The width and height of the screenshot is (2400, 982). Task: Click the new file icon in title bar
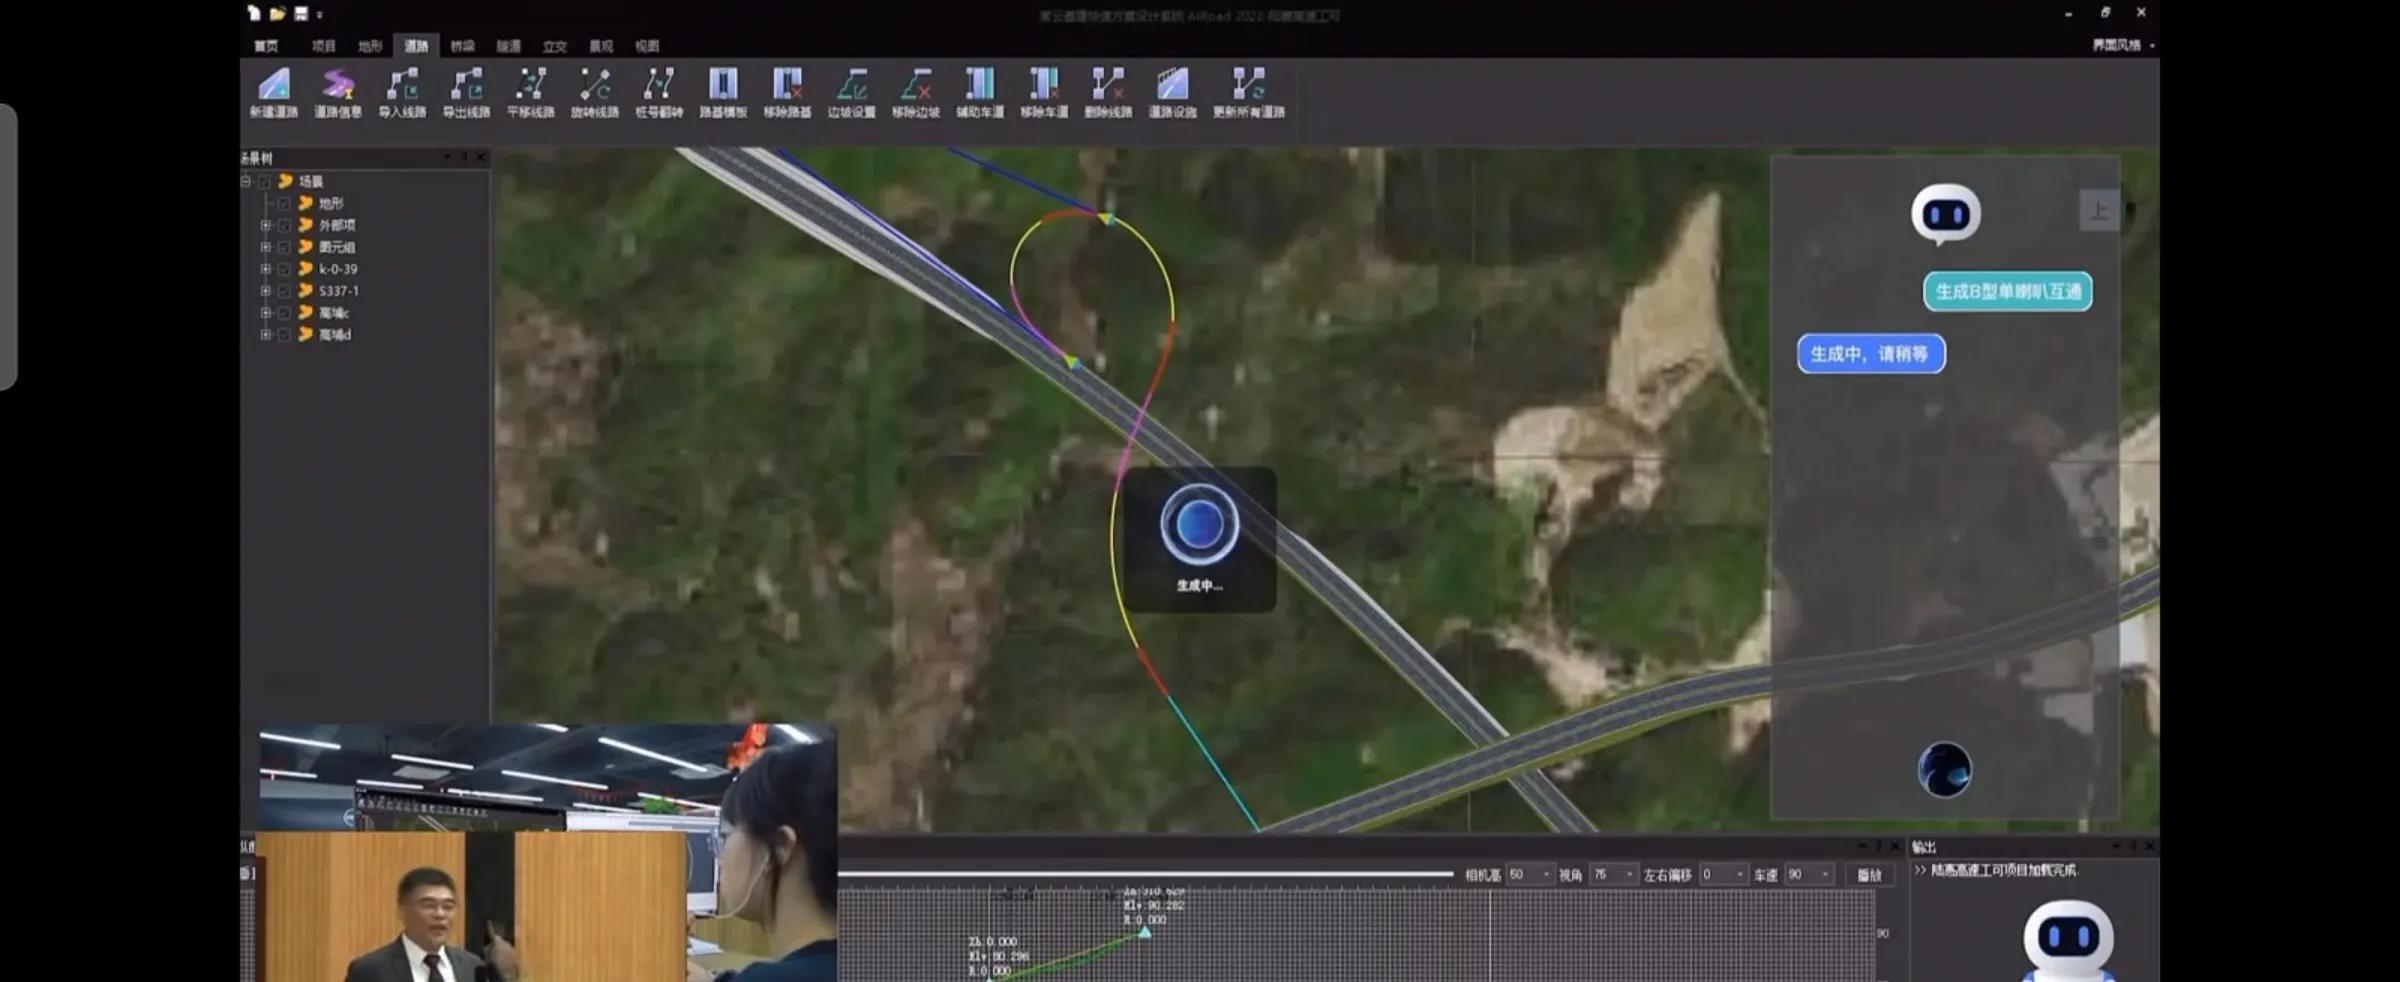coord(254,13)
